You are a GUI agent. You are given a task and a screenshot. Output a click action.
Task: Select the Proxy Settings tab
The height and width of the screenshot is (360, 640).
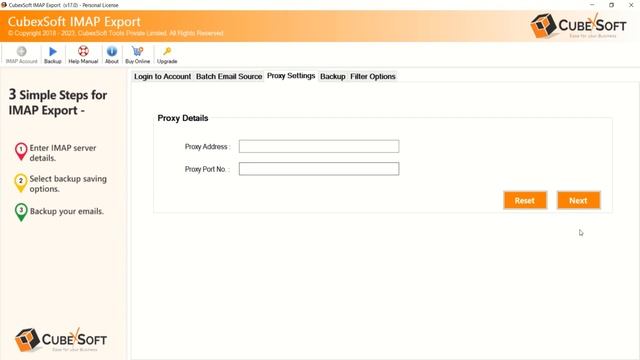(x=291, y=76)
